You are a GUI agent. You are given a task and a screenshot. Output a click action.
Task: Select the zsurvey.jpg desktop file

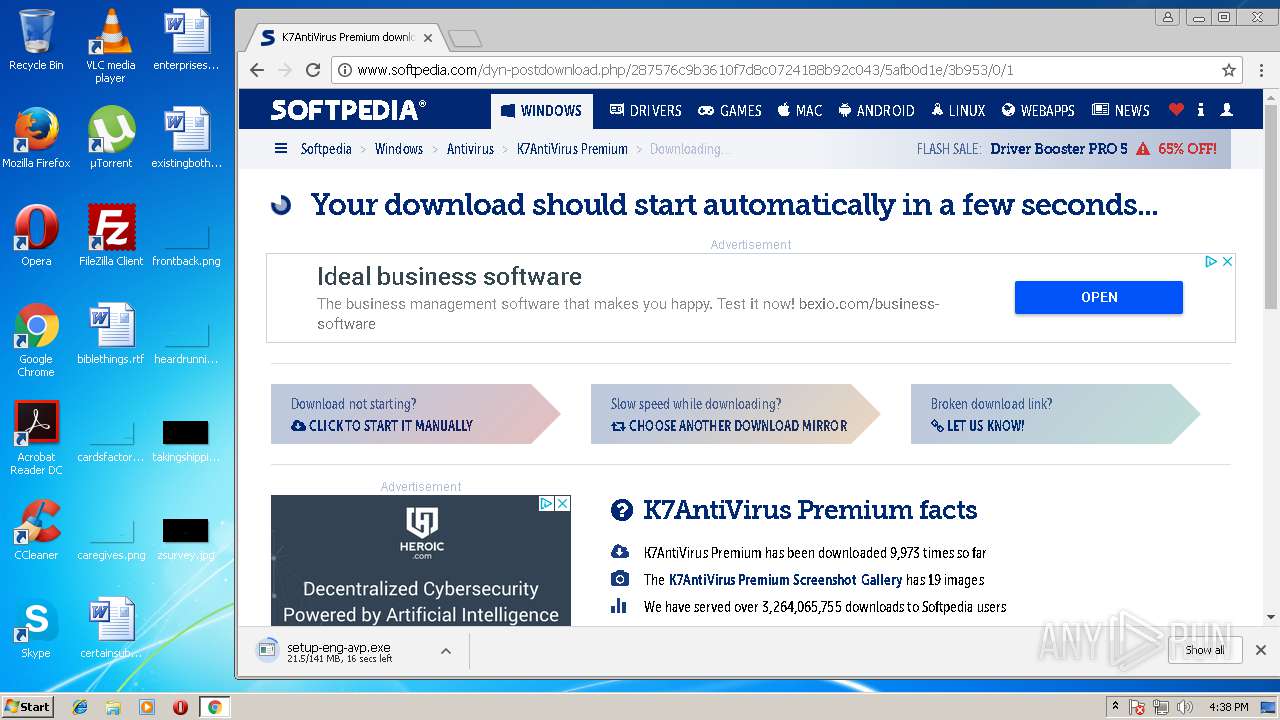[186, 538]
